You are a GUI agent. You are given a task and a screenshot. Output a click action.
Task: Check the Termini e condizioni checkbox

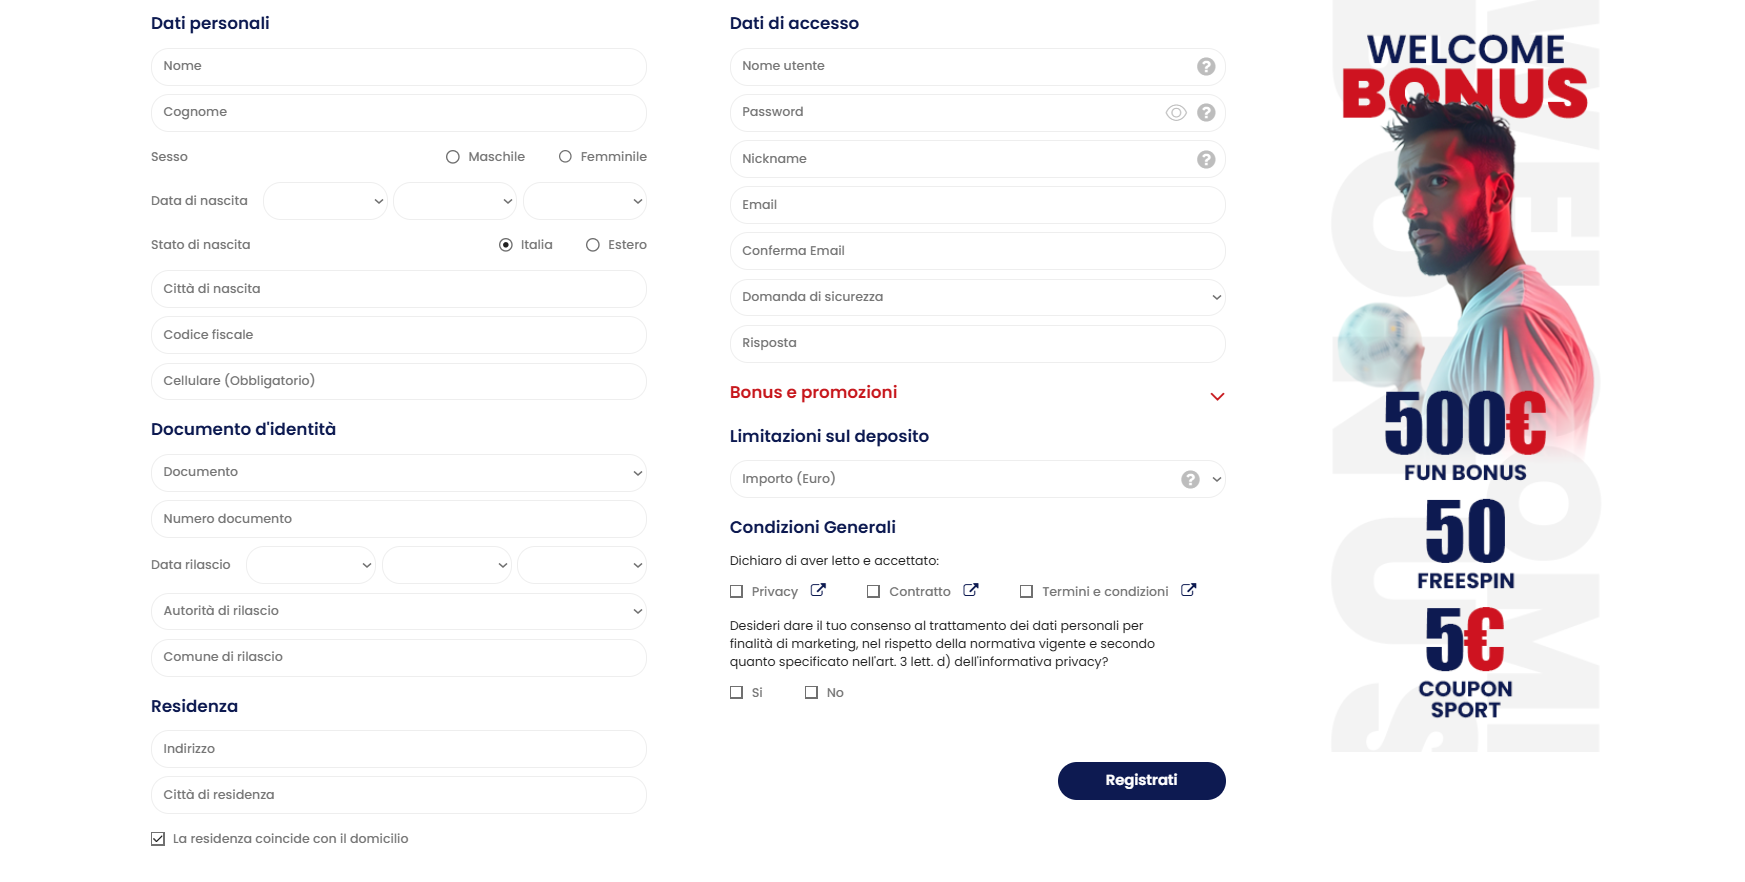tap(1026, 592)
